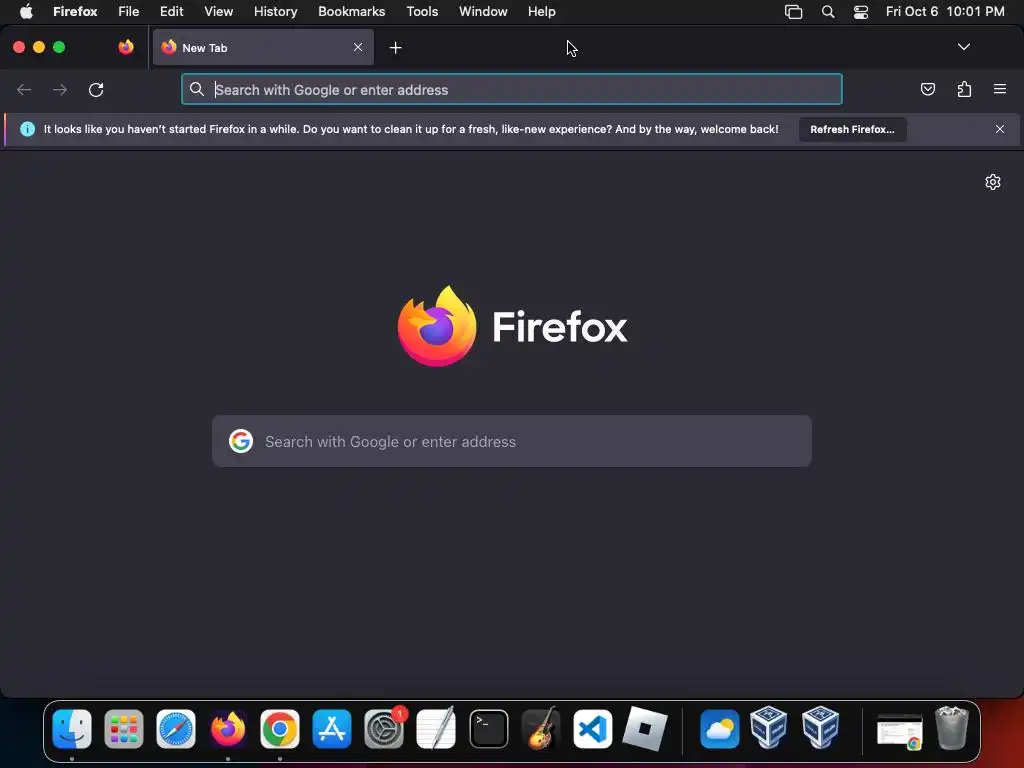
Task: Open Control Center in menu bar
Action: tap(861, 12)
